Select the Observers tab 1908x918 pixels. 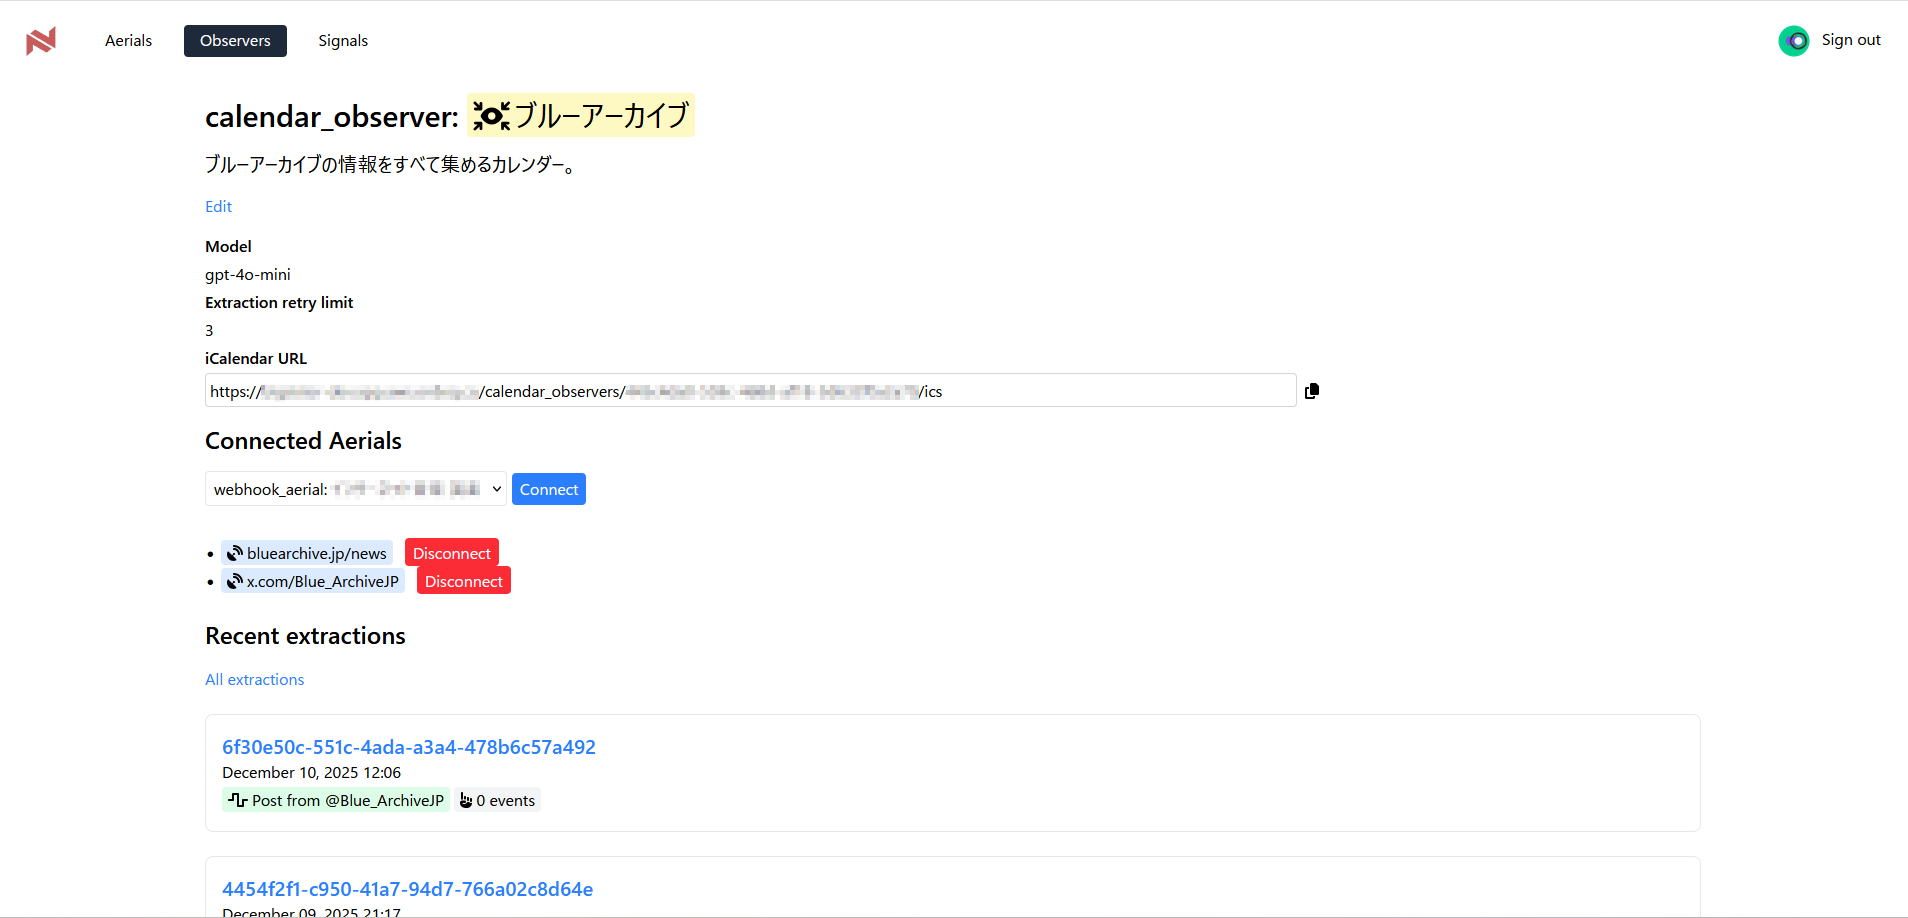(235, 40)
